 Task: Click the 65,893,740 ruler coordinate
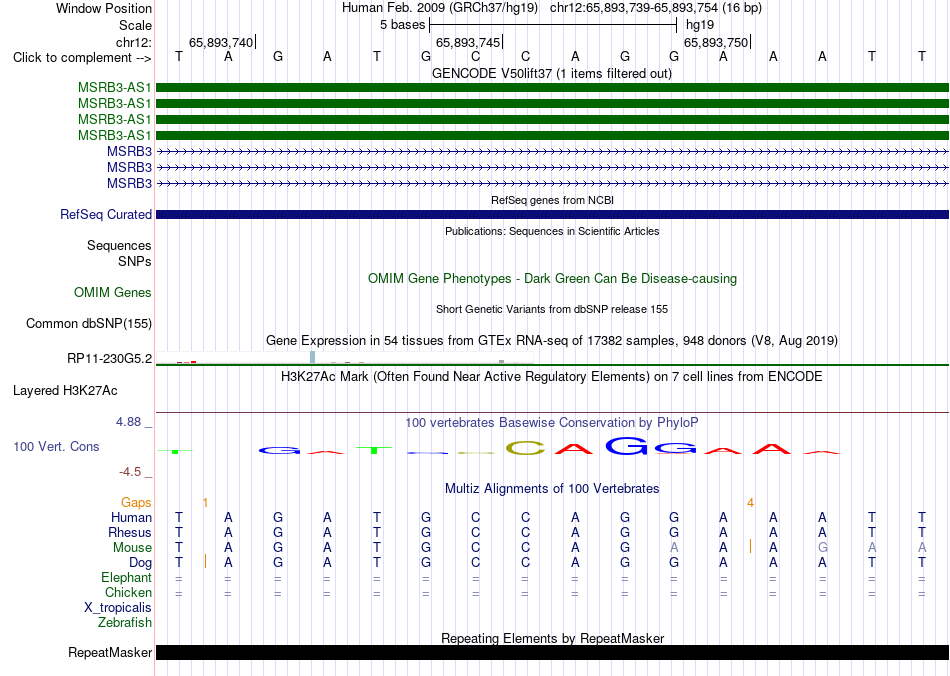click(221, 42)
